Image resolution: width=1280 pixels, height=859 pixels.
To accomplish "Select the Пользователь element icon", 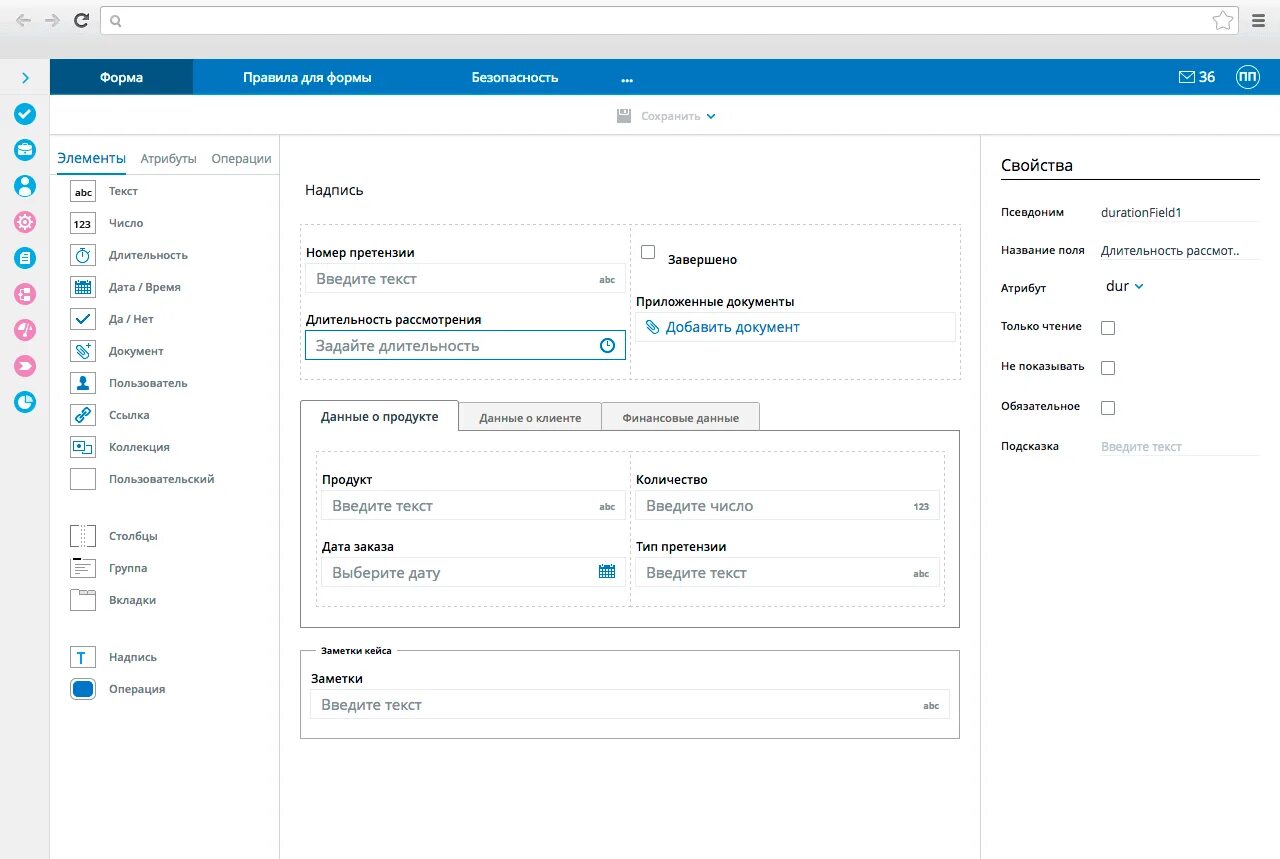I will click(x=83, y=383).
